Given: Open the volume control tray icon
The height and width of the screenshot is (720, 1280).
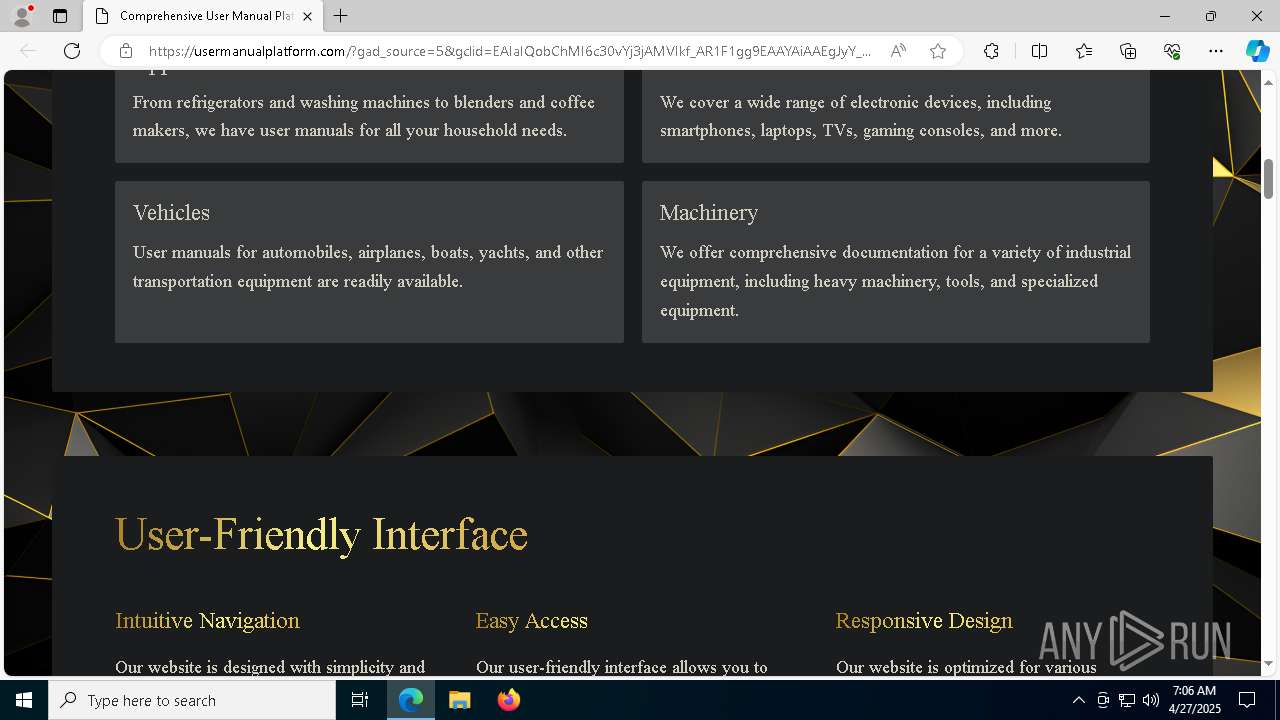Looking at the screenshot, I should (1151, 700).
